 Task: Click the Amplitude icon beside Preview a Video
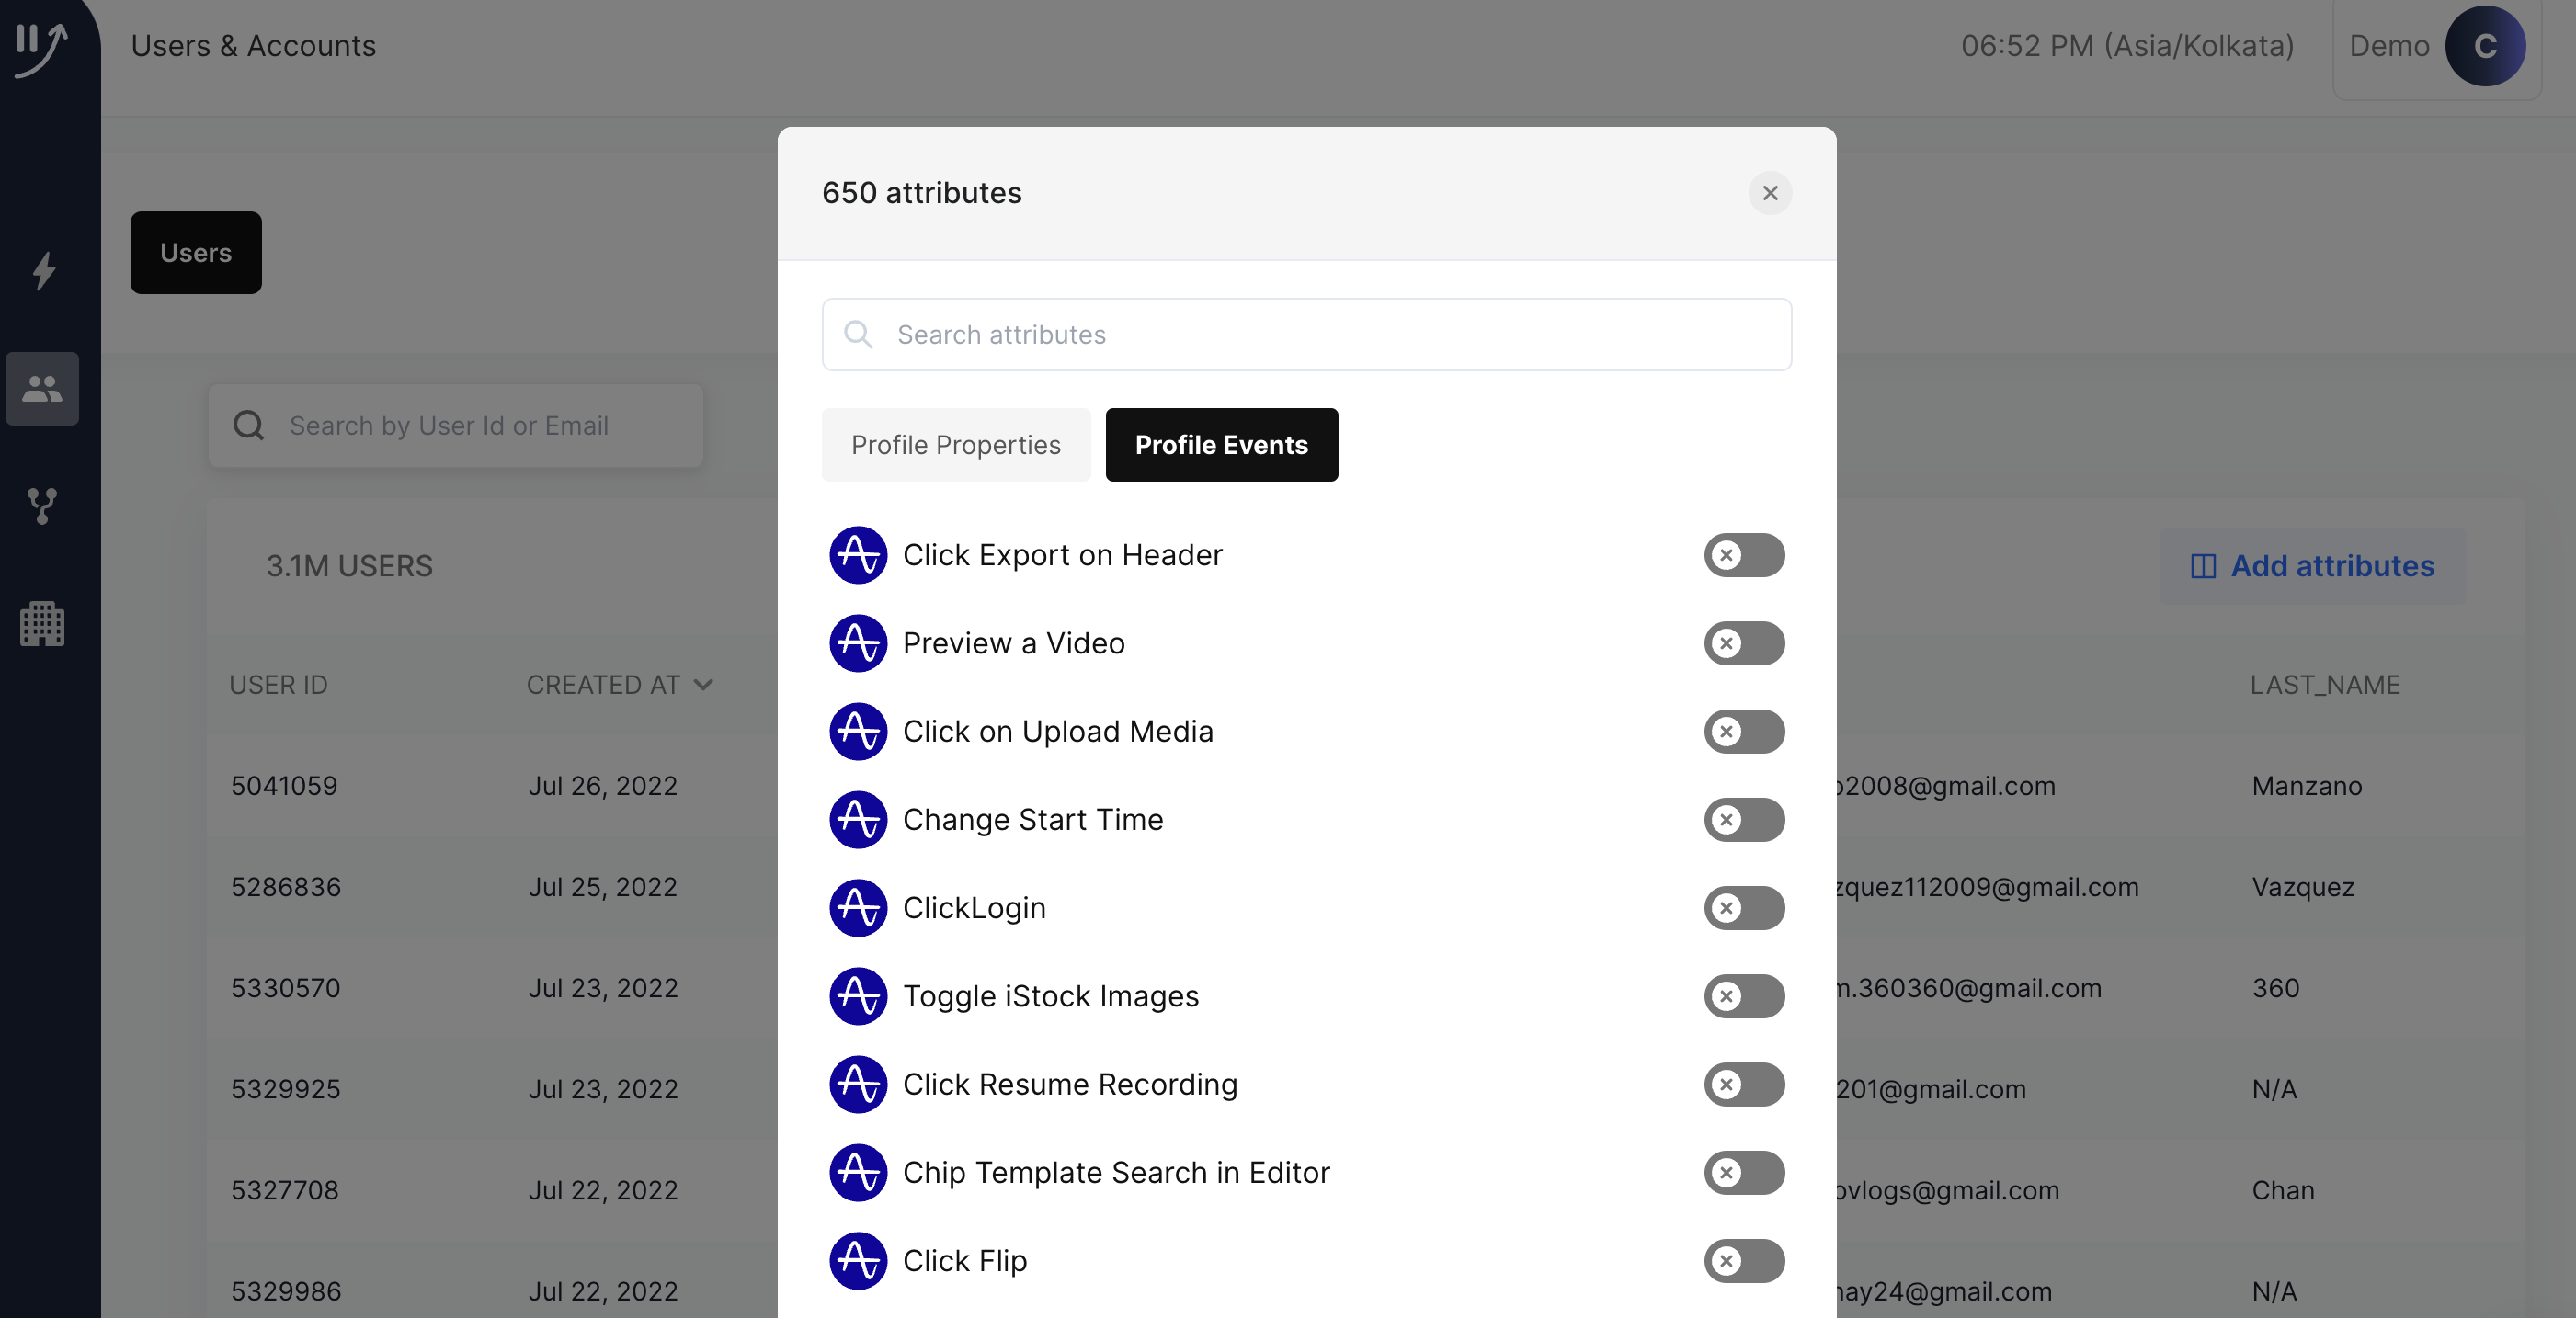coord(857,643)
